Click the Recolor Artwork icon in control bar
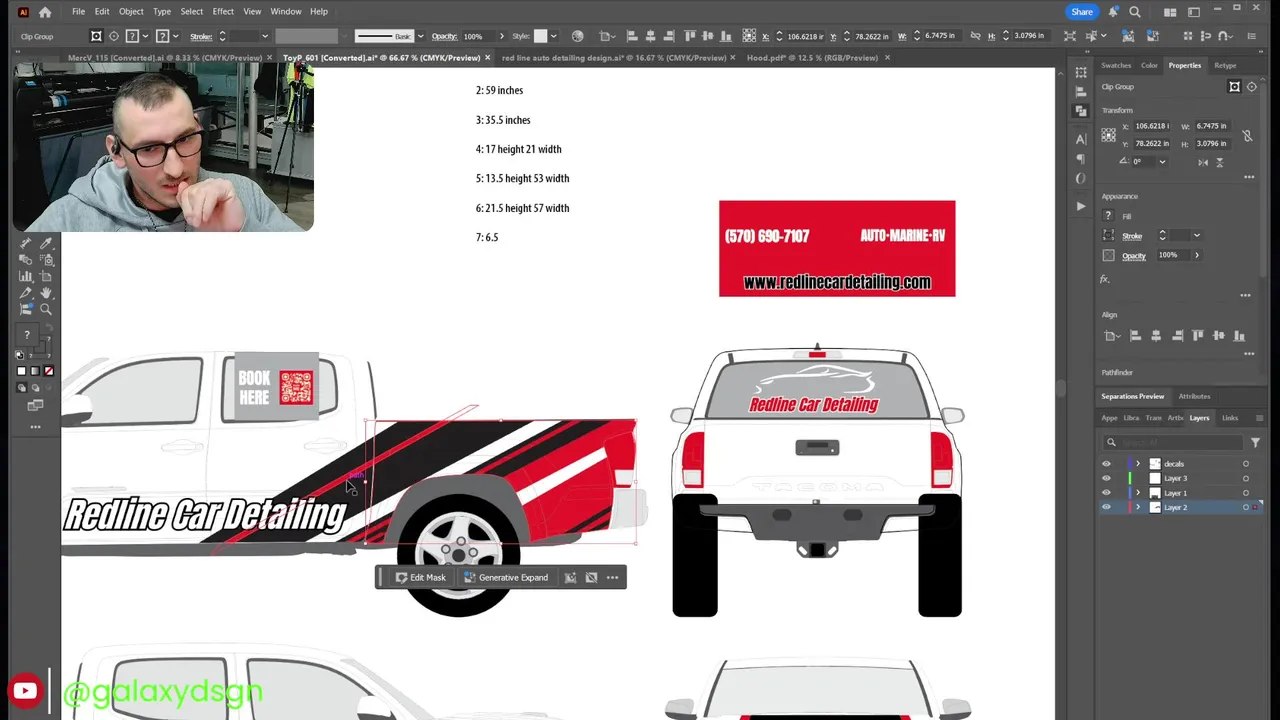The image size is (1280, 720). [x=578, y=36]
